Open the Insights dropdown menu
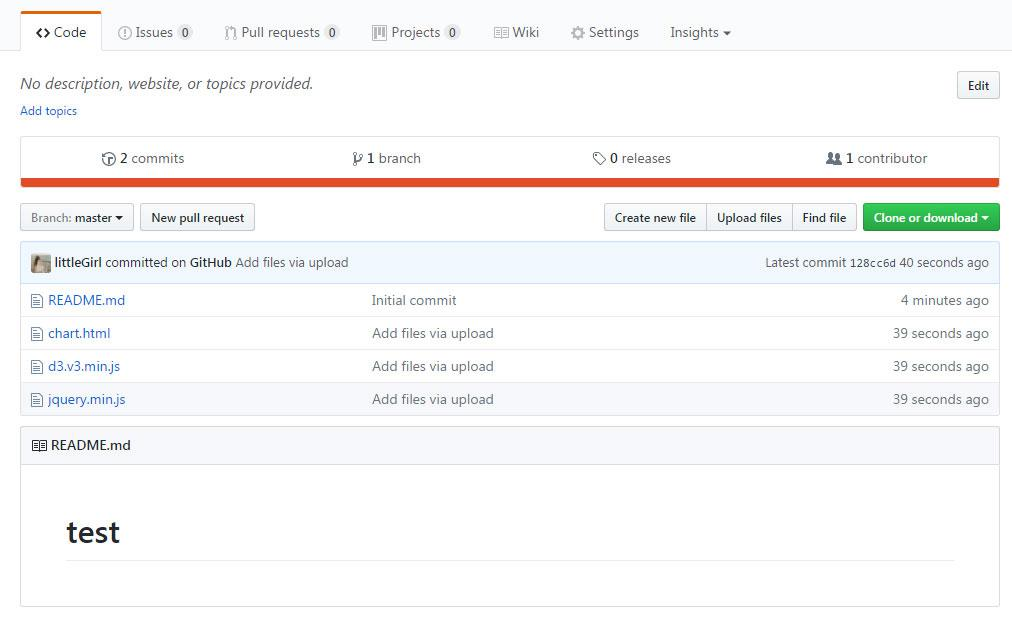 click(x=700, y=33)
